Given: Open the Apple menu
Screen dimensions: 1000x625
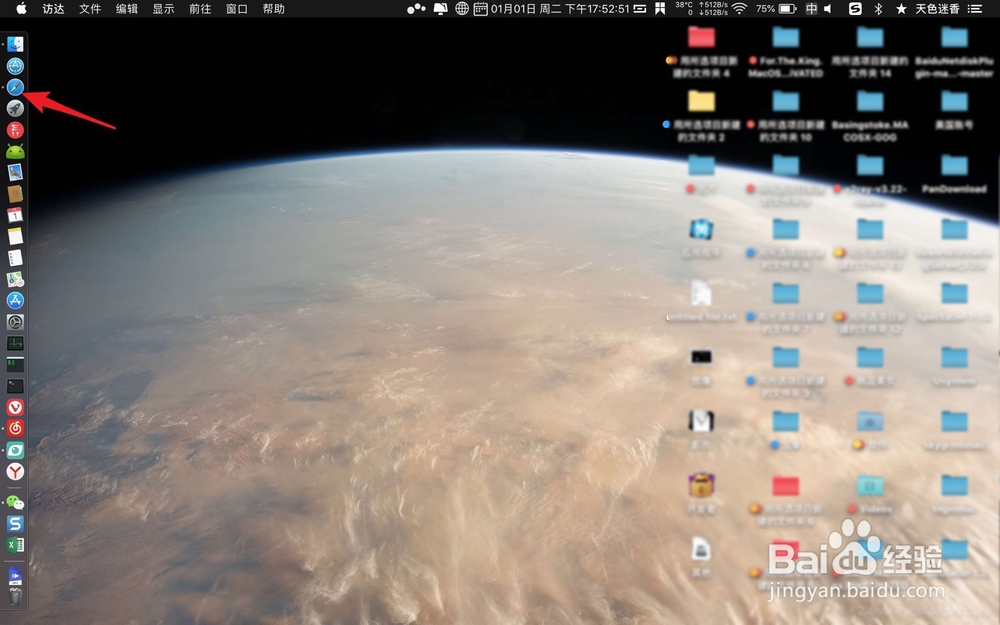Looking at the screenshot, I should (21, 8).
